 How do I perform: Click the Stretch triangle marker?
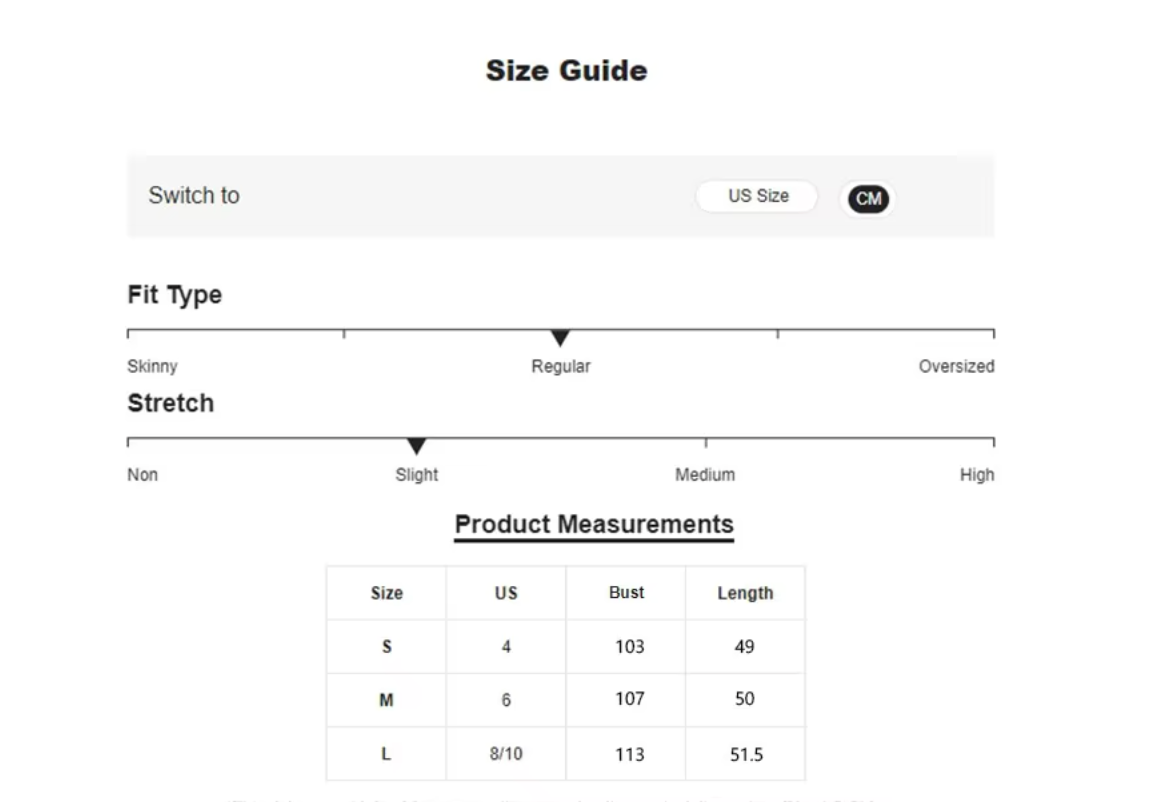[416, 446]
